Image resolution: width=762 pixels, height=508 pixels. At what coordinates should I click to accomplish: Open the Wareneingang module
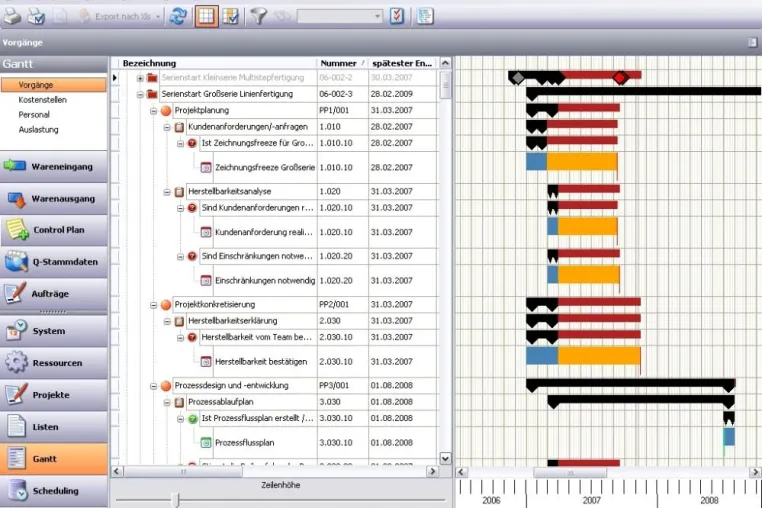click(54, 166)
